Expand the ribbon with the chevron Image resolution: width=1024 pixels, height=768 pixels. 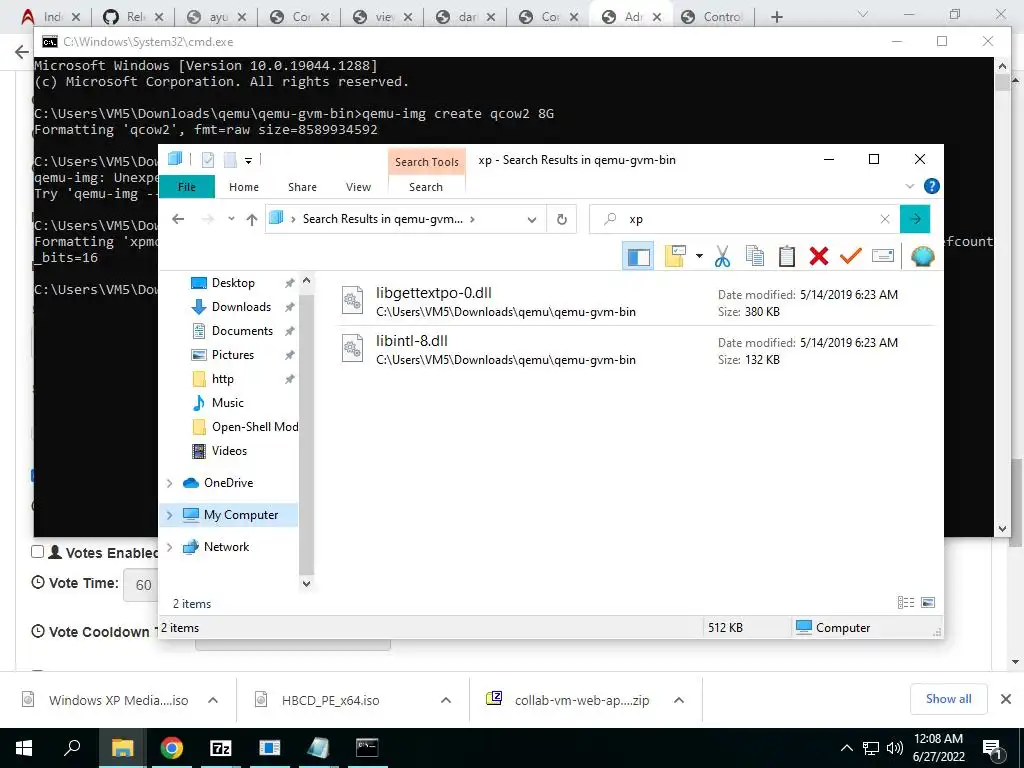pos(909,186)
